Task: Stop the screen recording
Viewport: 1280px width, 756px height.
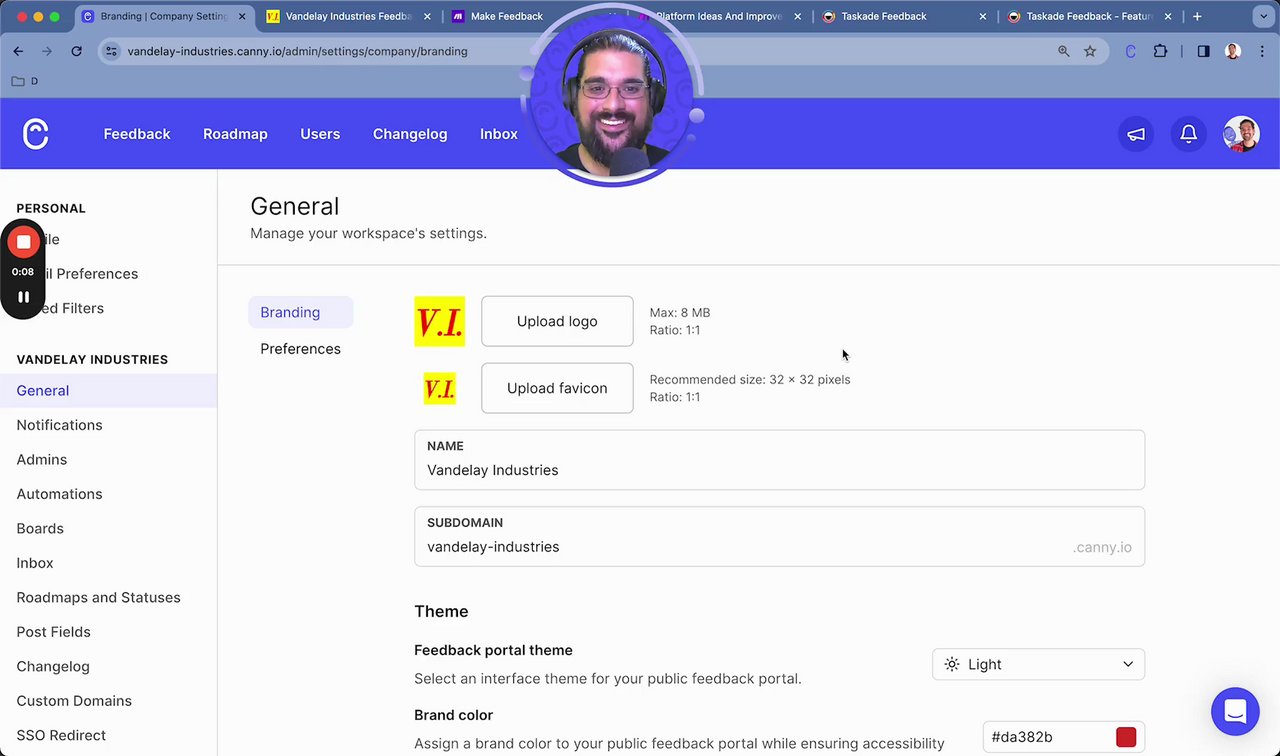Action: (x=23, y=242)
